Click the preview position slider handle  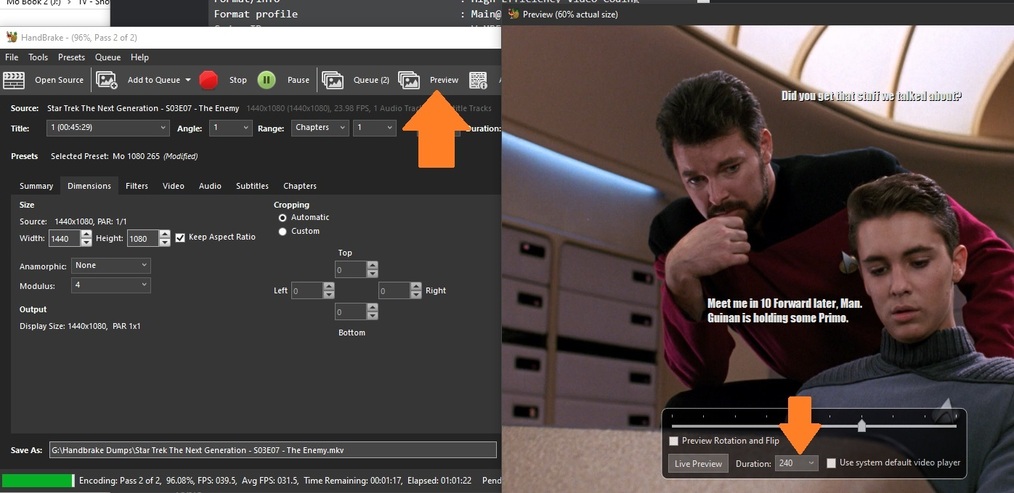[861, 425]
